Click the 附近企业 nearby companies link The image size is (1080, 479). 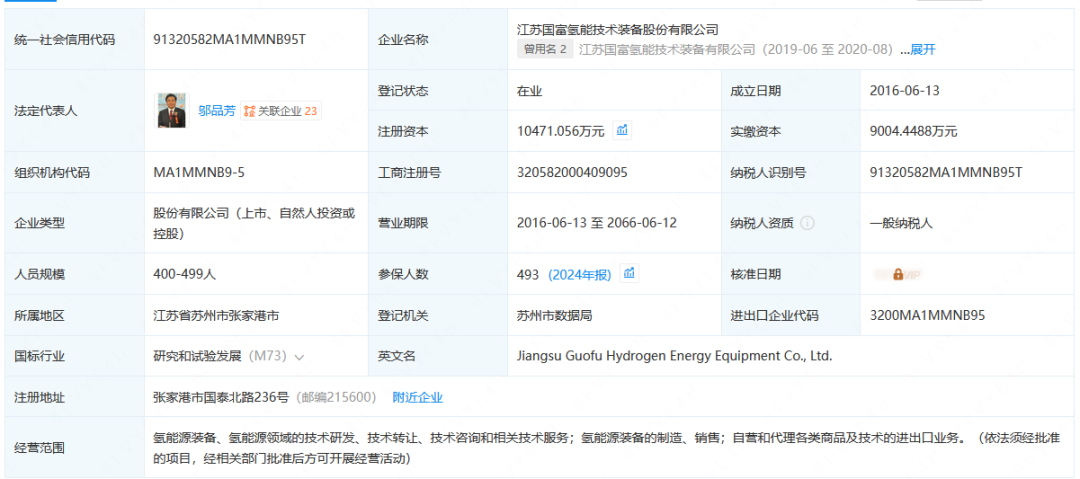pyautogui.click(x=417, y=397)
